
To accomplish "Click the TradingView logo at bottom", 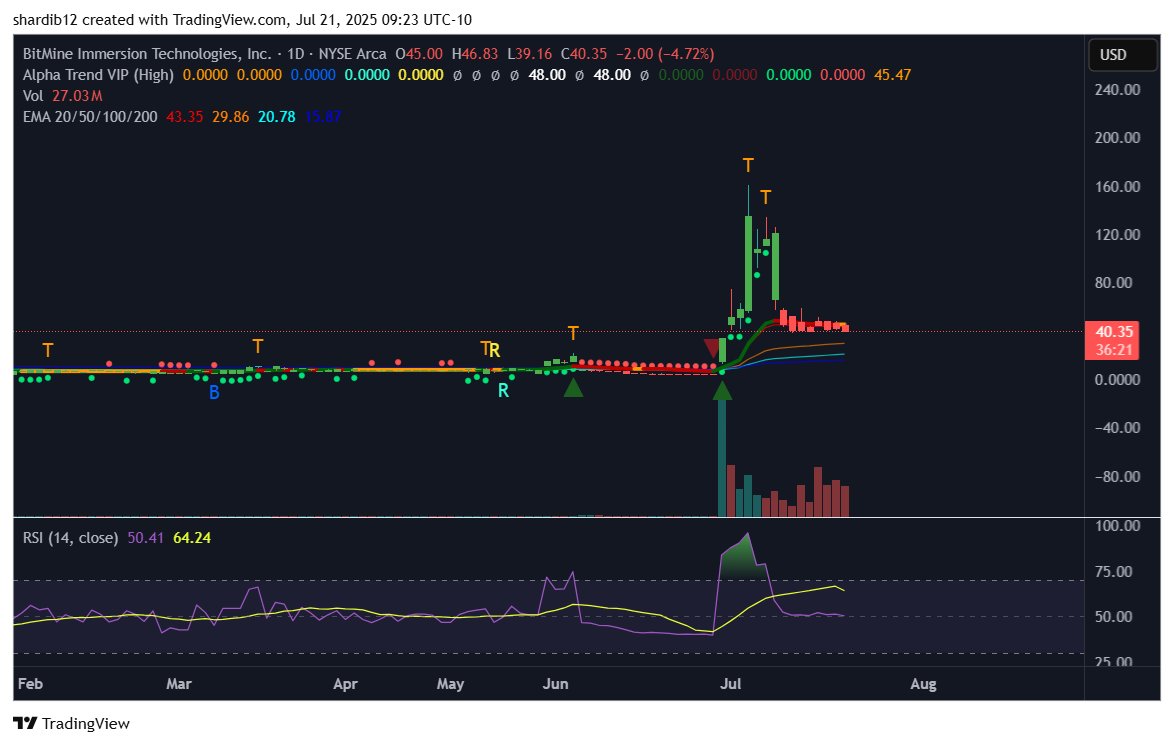I will (x=72, y=723).
